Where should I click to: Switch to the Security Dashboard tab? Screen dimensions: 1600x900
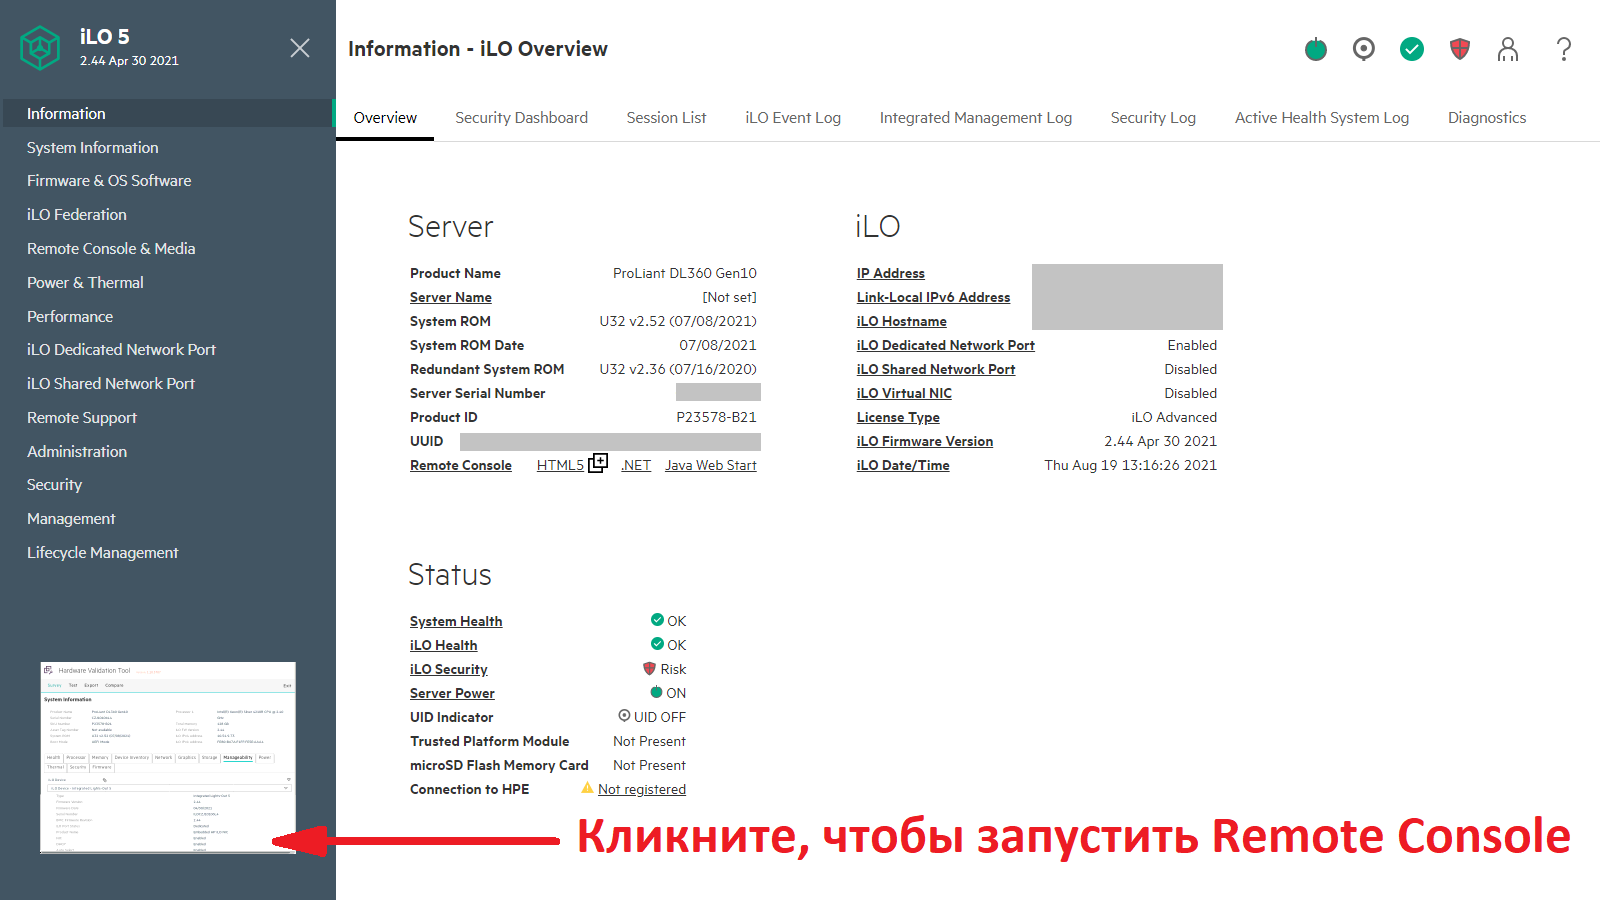pyautogui.click(x=521, y=118)
